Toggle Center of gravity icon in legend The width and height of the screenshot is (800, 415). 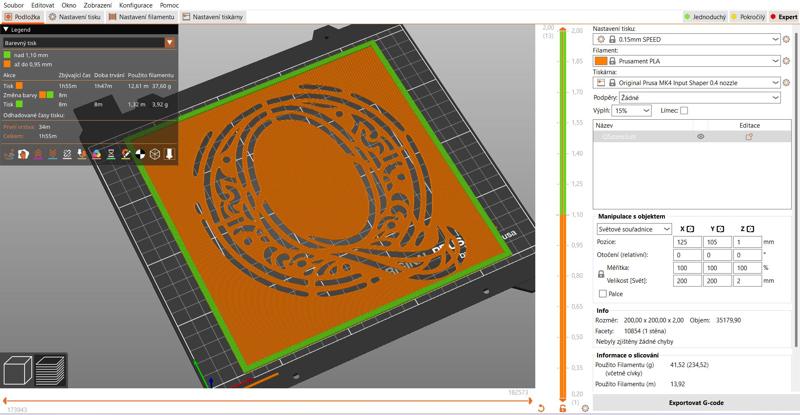(x=140, y=154)
